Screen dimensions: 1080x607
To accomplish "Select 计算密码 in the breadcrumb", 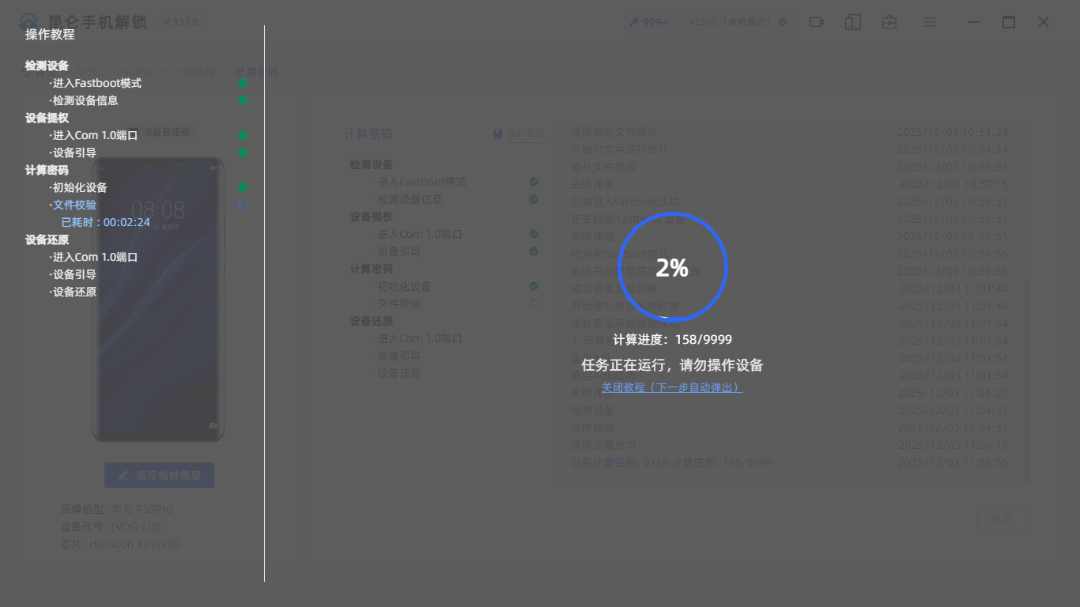I will click(256, 72).
